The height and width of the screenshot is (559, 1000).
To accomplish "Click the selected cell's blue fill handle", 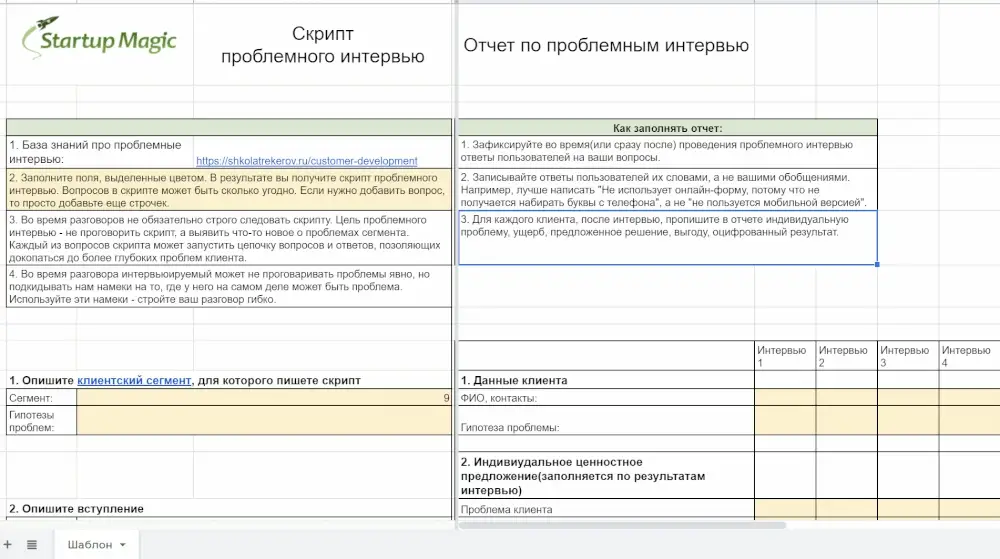I will click(x=877, y=264).
